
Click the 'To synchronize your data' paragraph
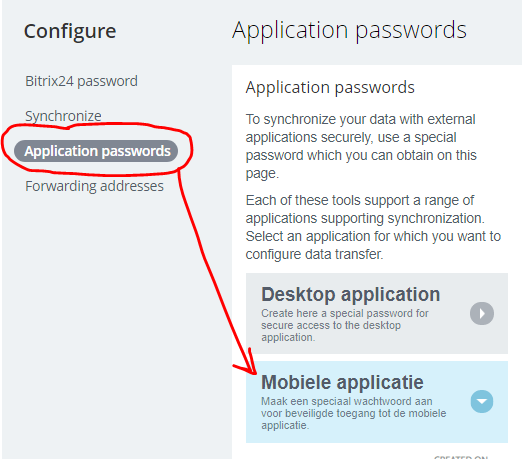[361, 146]
